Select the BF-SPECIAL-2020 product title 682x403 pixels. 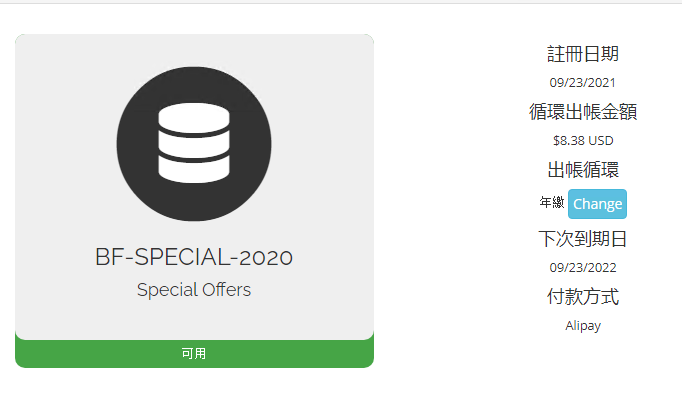point(194,257)
